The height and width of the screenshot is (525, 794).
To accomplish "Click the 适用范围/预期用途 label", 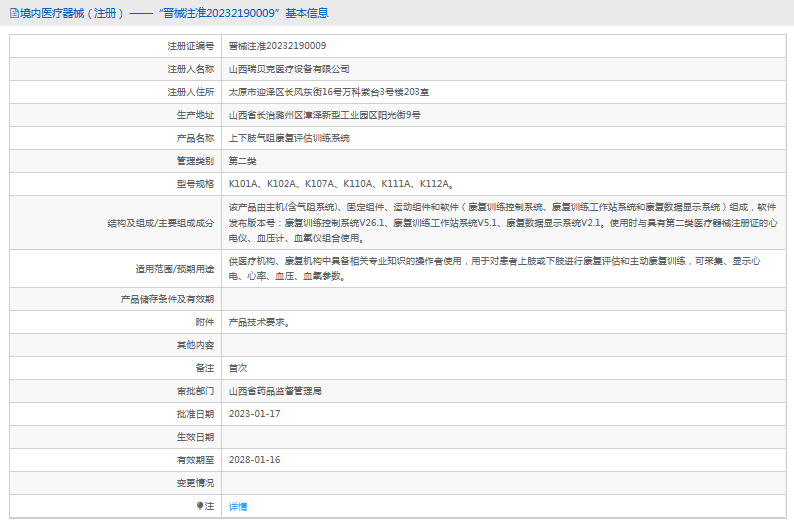I will [x=175, y=269].
